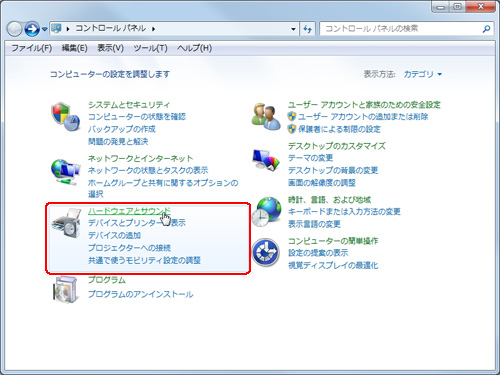Image resolution: width=500 pixels, height=375 pixels.
Task: Click デスクトップの背景の変更 link
Action: coord(333,170)
